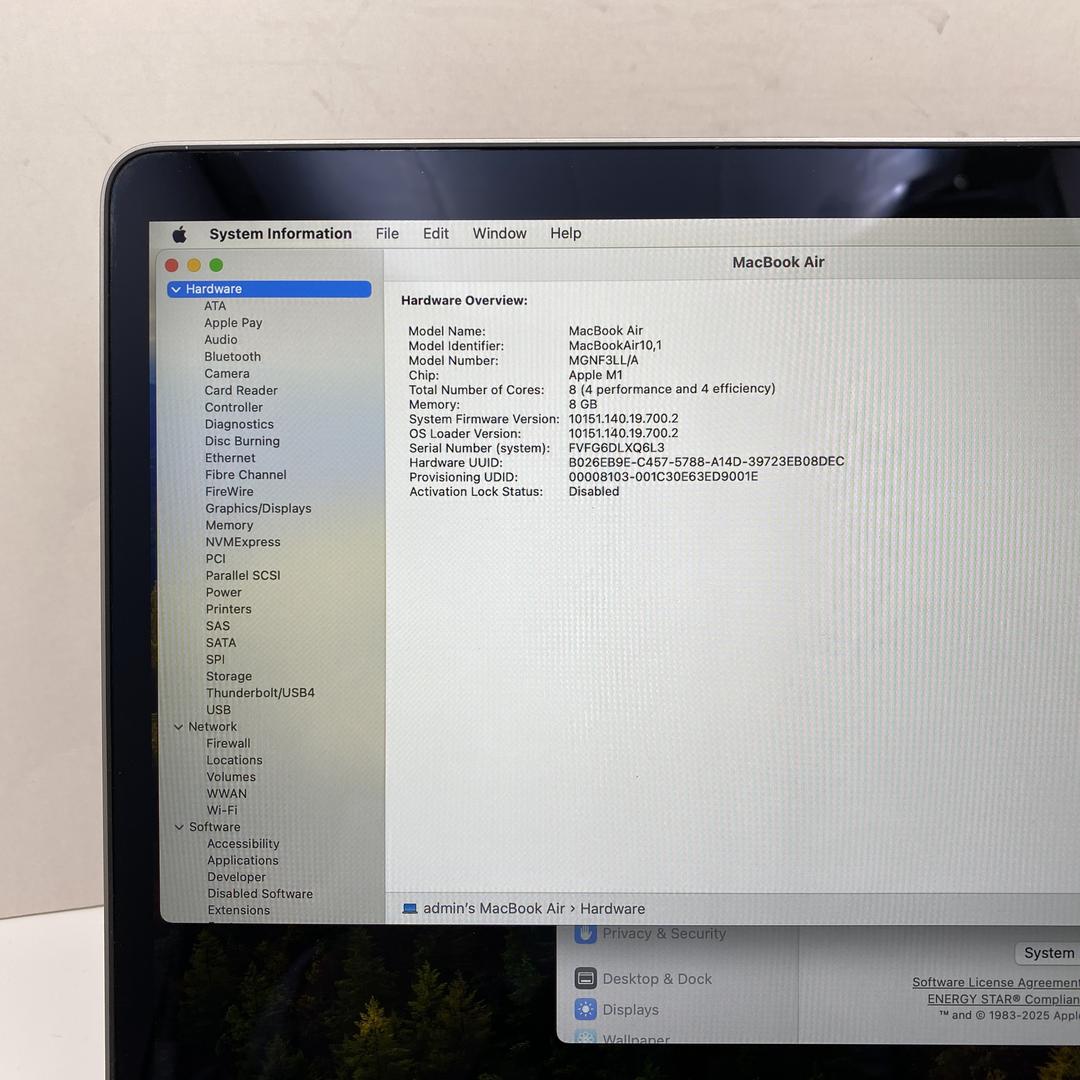The height and width of the screenshot is (1080, 1080).
Task: Select Wi-Fi under Network
Action: [x=222, y=810]
